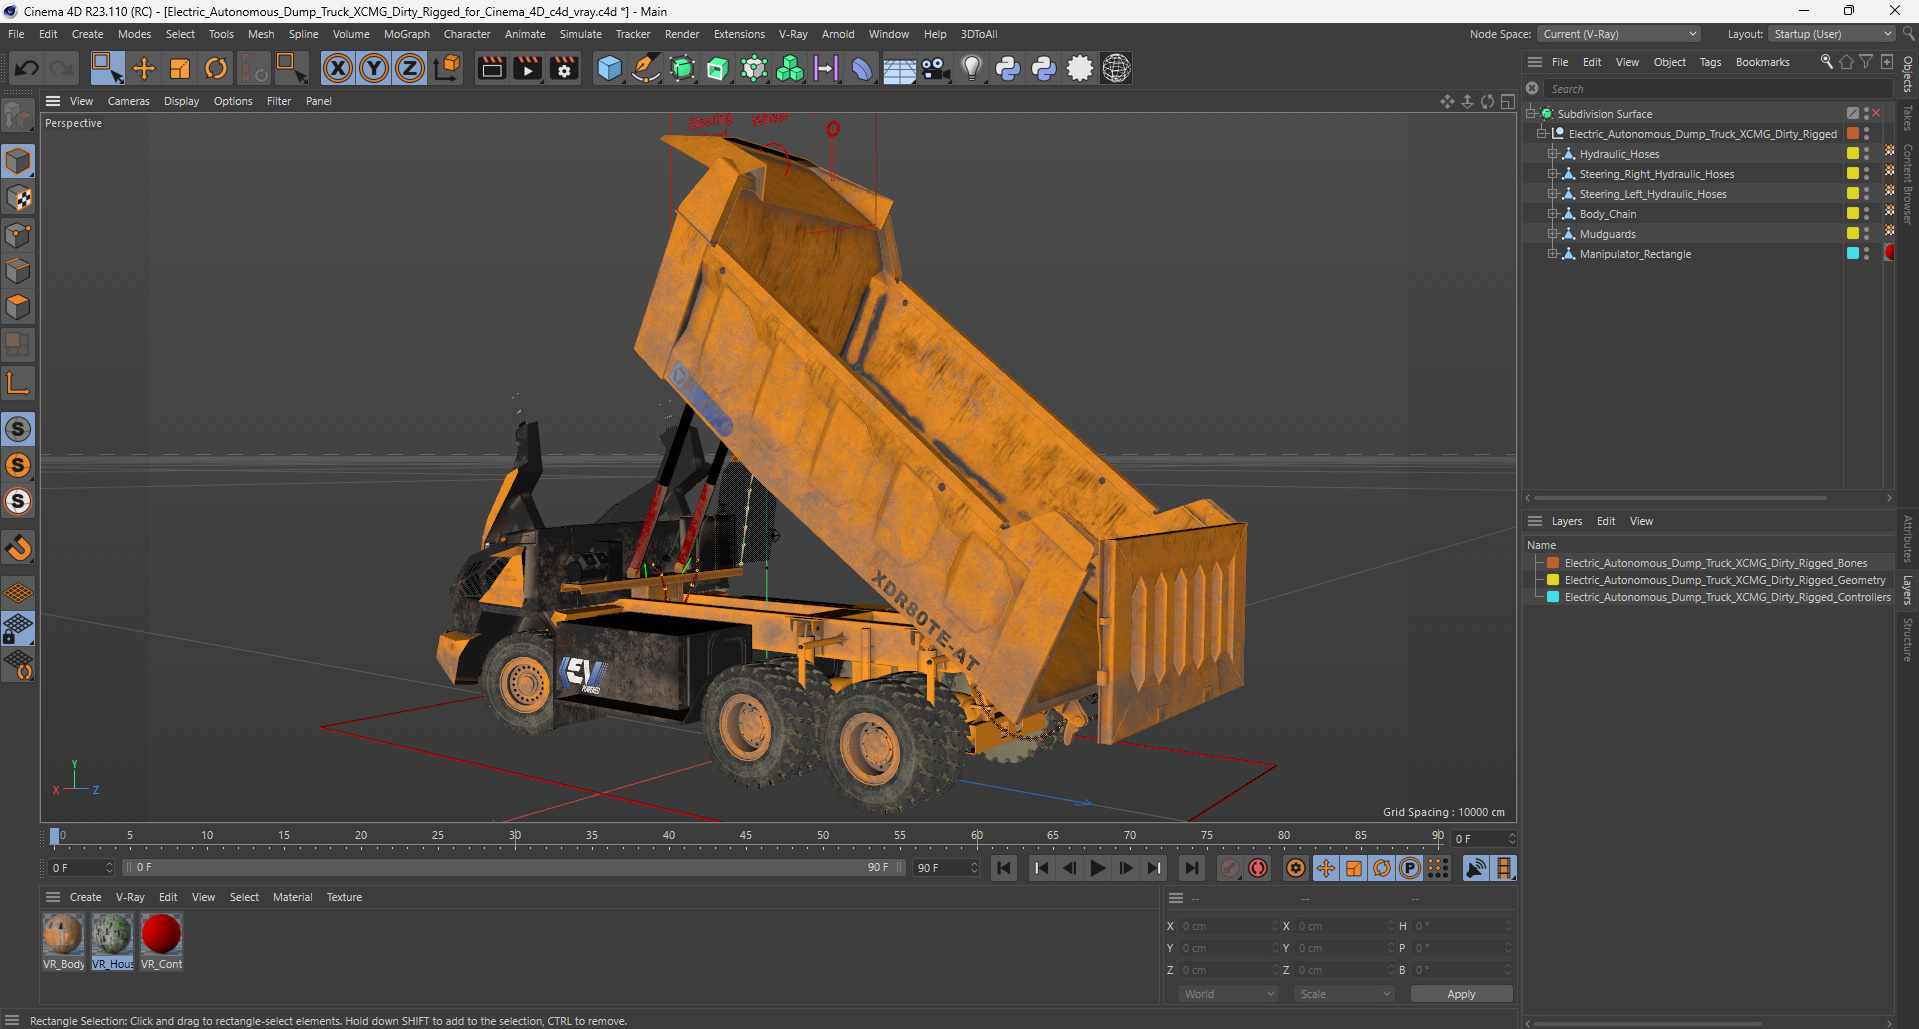Screen dimensions: 1919x1029
Task: Toggle visibility dots for Hydraulic_Hoses
Action: pos(1866,154)
